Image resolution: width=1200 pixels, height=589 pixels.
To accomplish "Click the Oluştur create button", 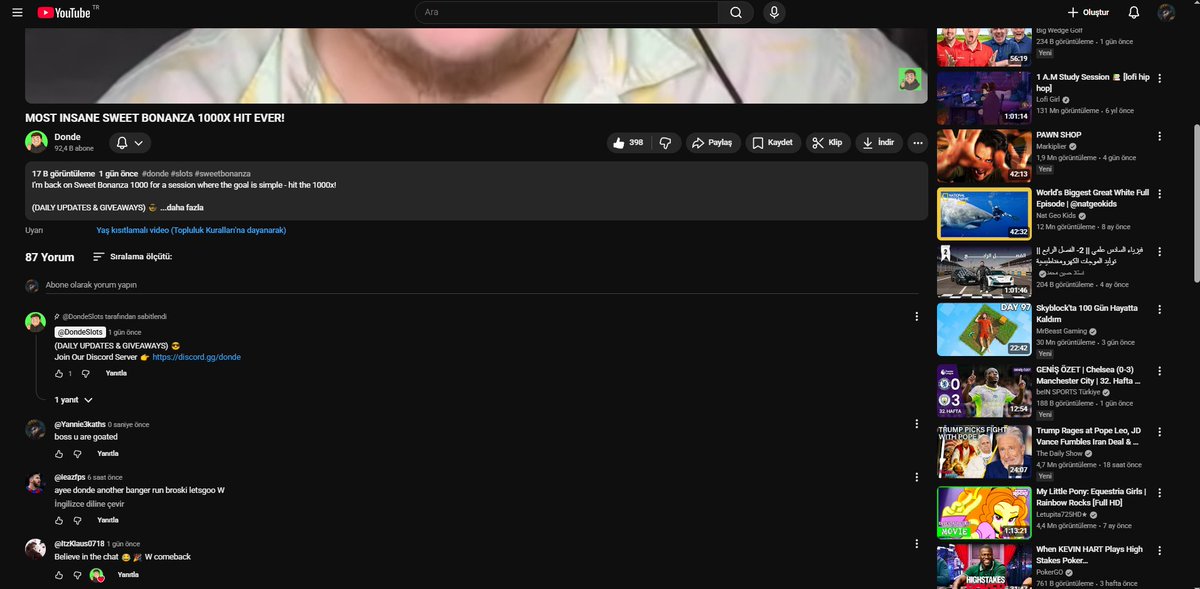I will click(1088, 12).
